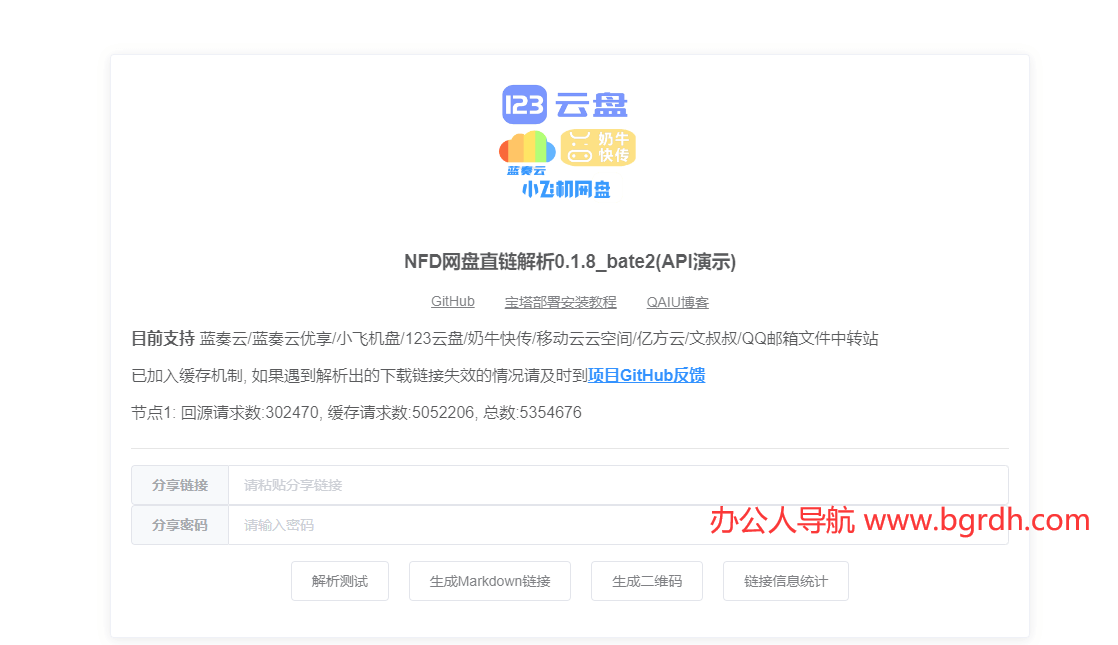This screenshot has width=1118, height=645.
Task: Click the 节点1 request statistics line
Action: (x=357, y=413)
